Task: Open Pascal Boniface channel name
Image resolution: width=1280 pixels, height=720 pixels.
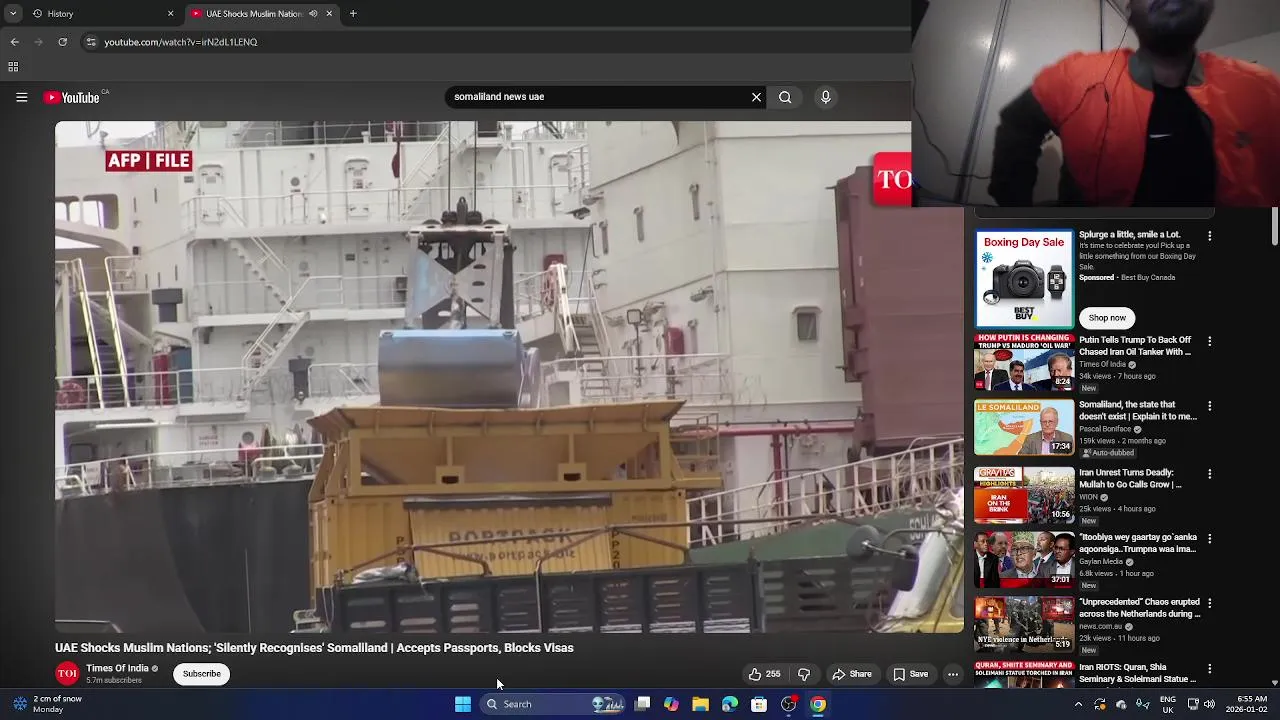Action: tap(1105, 429)
